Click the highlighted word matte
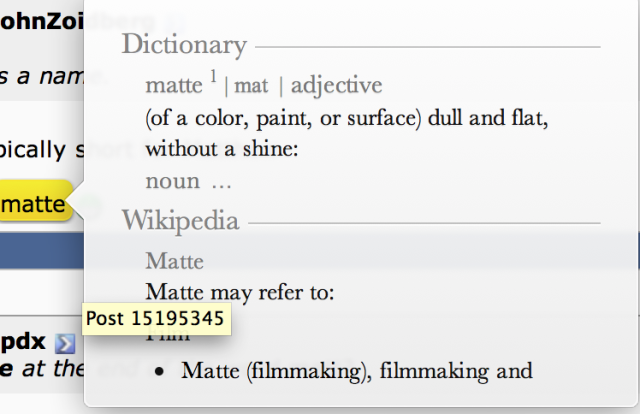 click(x=34, y=203)
